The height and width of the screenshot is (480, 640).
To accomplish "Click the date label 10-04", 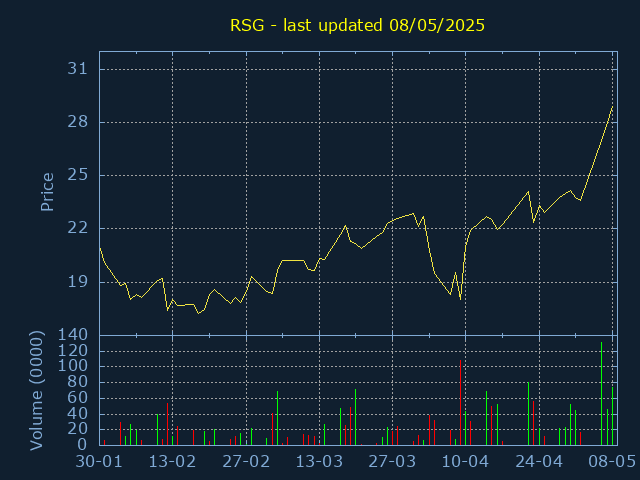I will [466, 462].
